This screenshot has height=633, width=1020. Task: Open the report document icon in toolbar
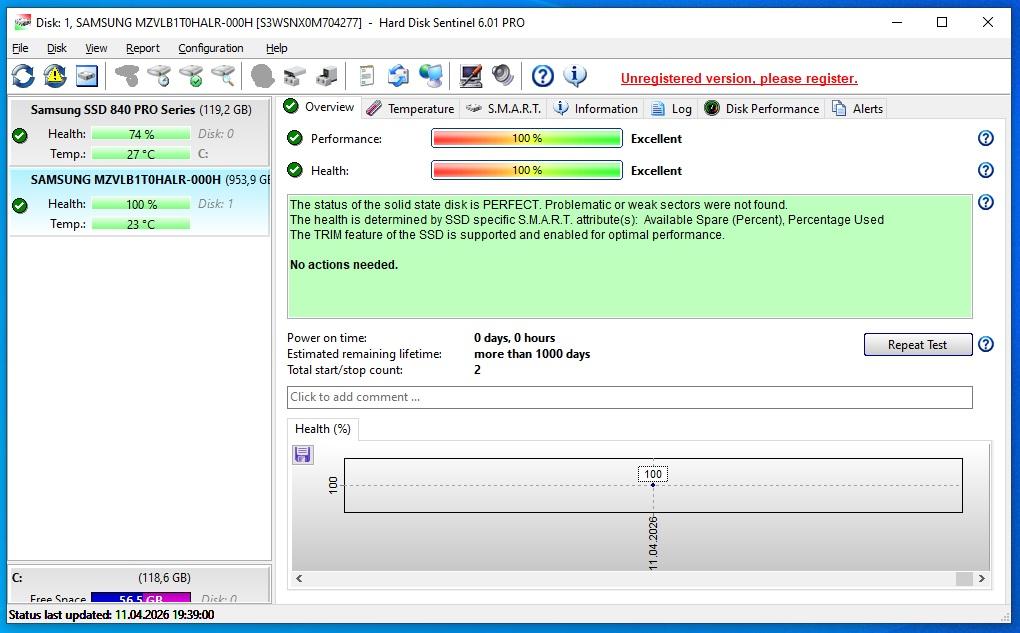(367, 76)
